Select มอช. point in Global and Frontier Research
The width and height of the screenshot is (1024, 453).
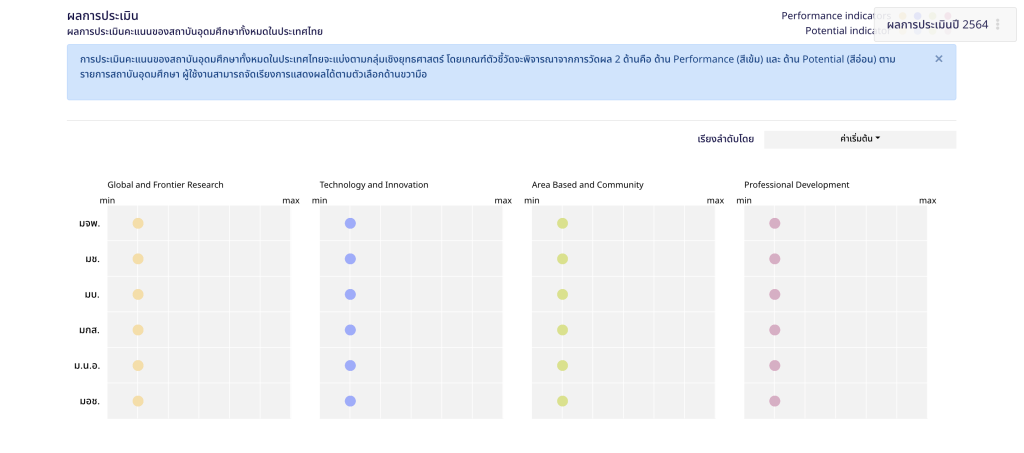138,401
